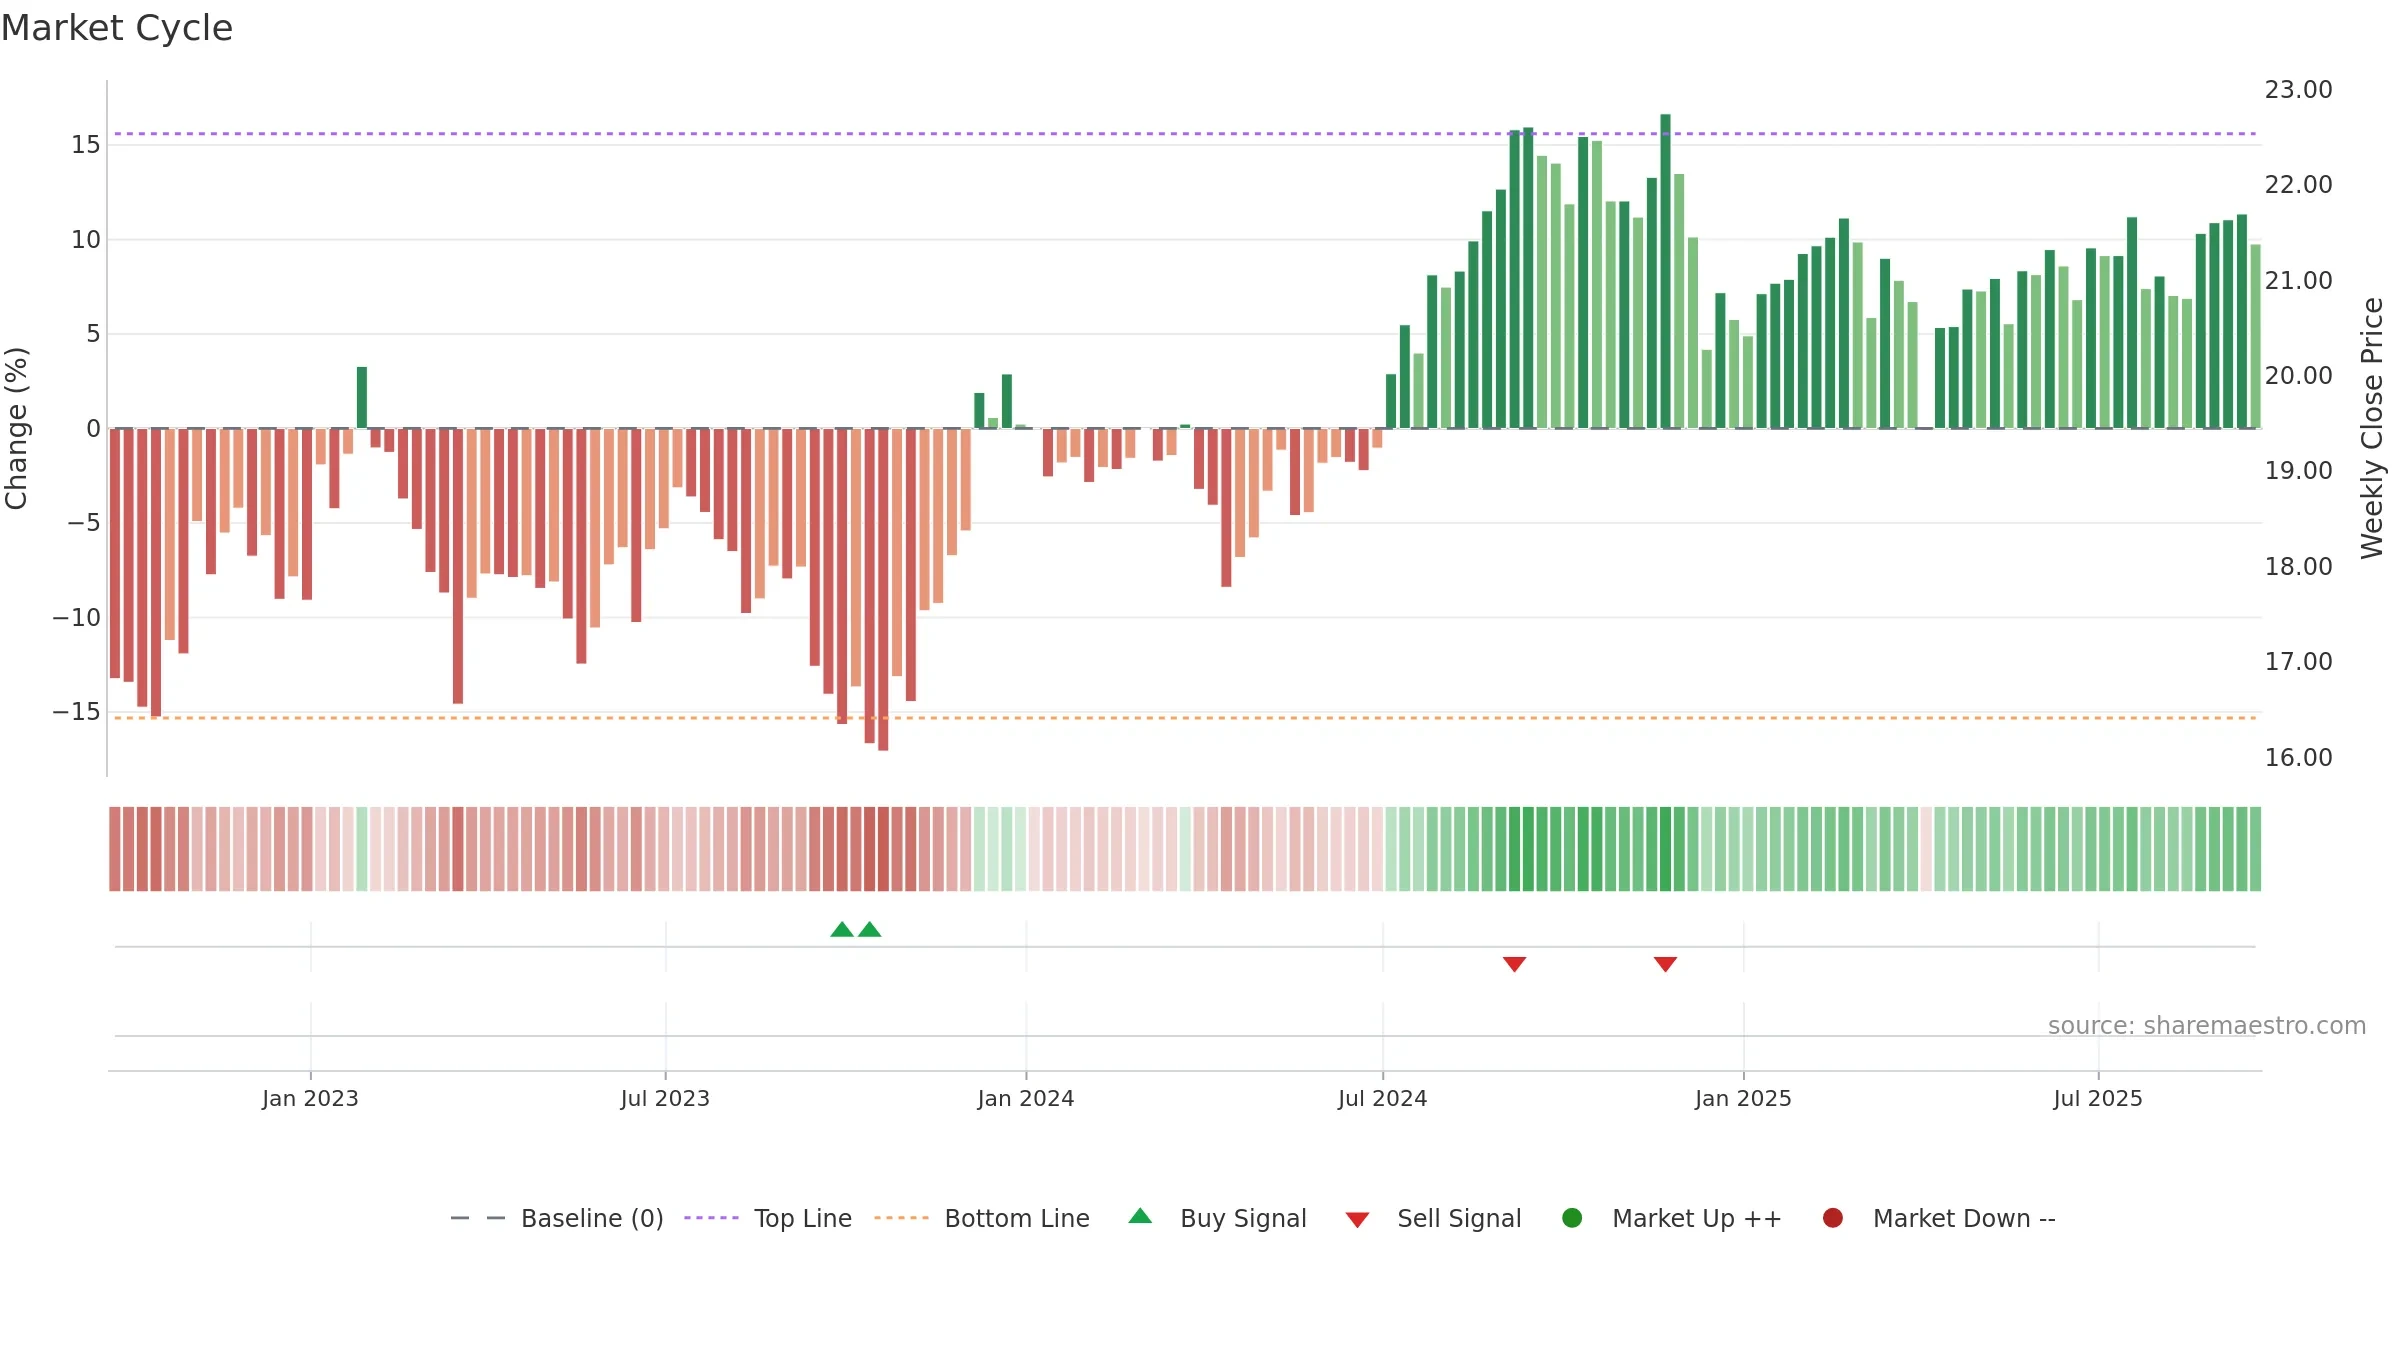
Task: Click the Jan 2024 axis label
Action: 1026,1098
